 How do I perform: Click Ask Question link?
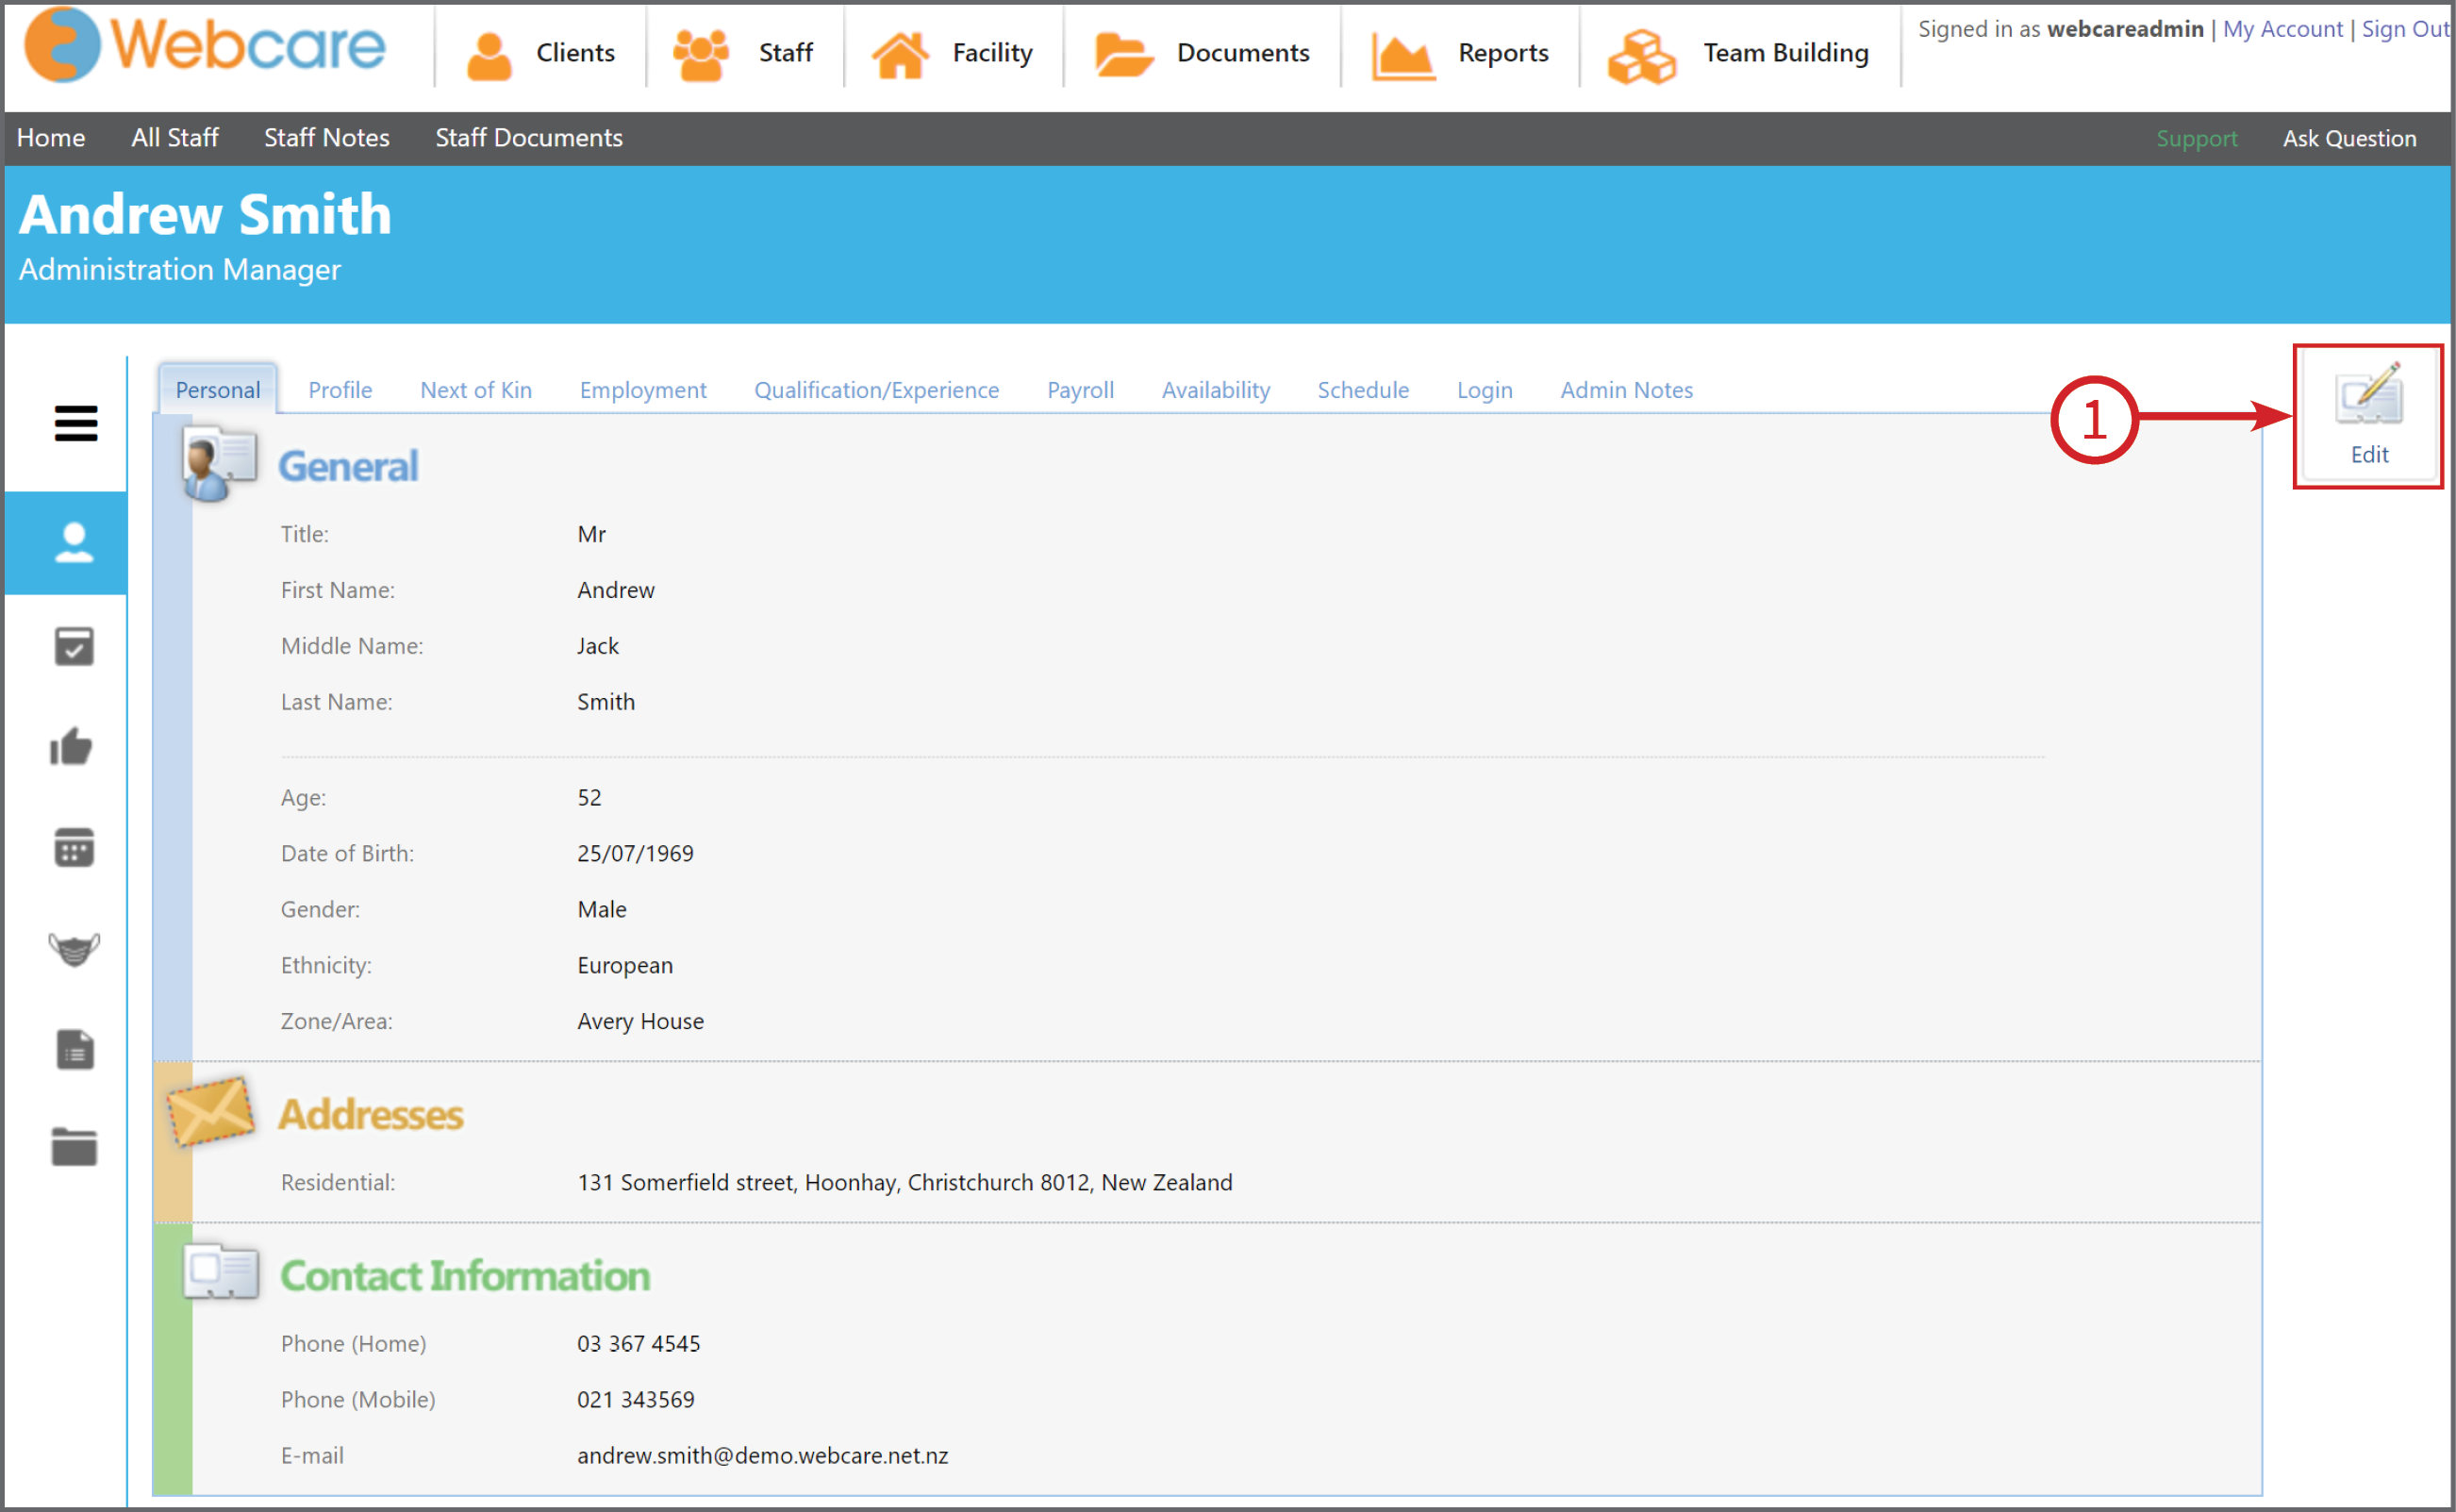click(x=2350, y=139)
